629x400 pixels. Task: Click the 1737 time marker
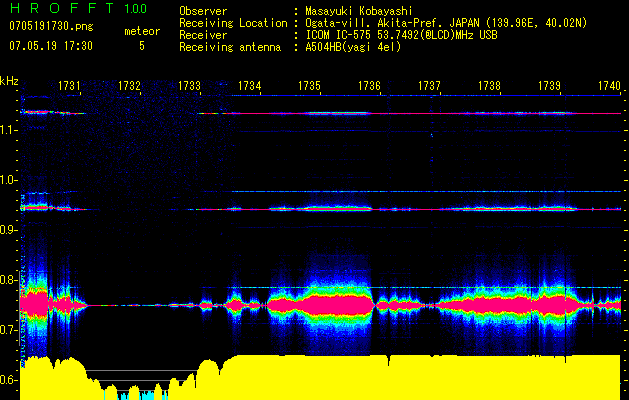[429, 85]
